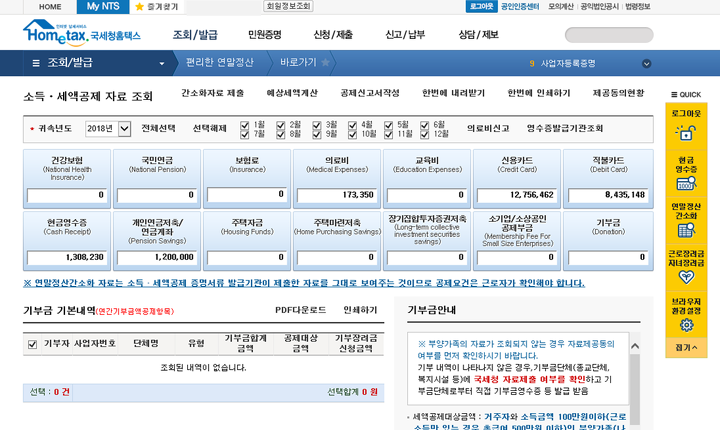Click 제공동의현황

(x=618, y=93)
